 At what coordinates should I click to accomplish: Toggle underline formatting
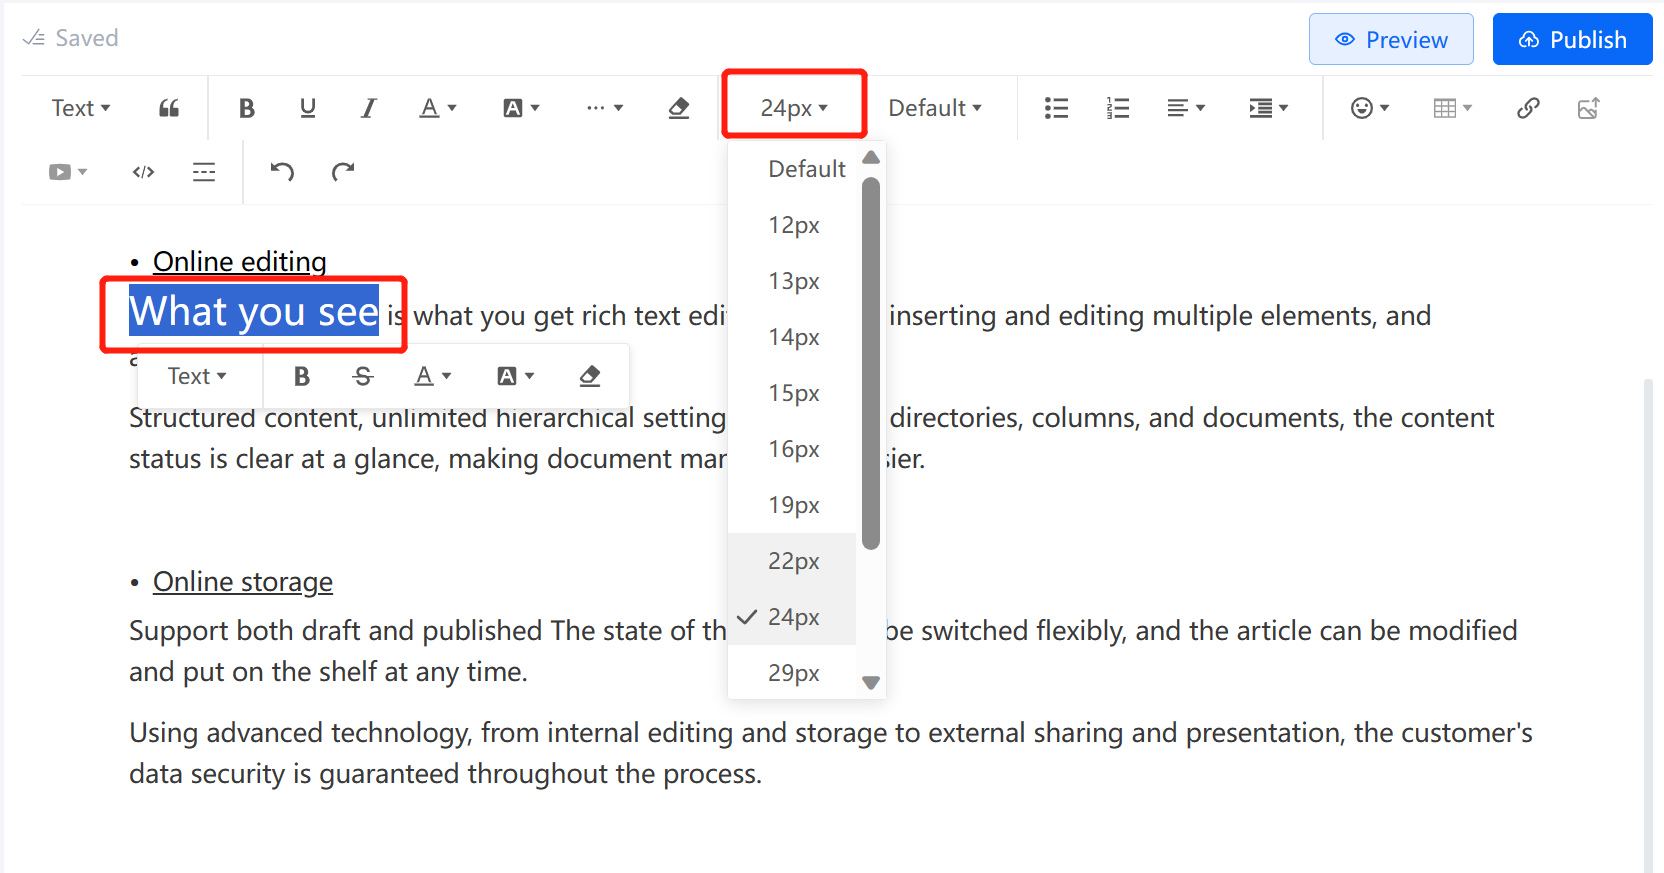coord(308,108)
